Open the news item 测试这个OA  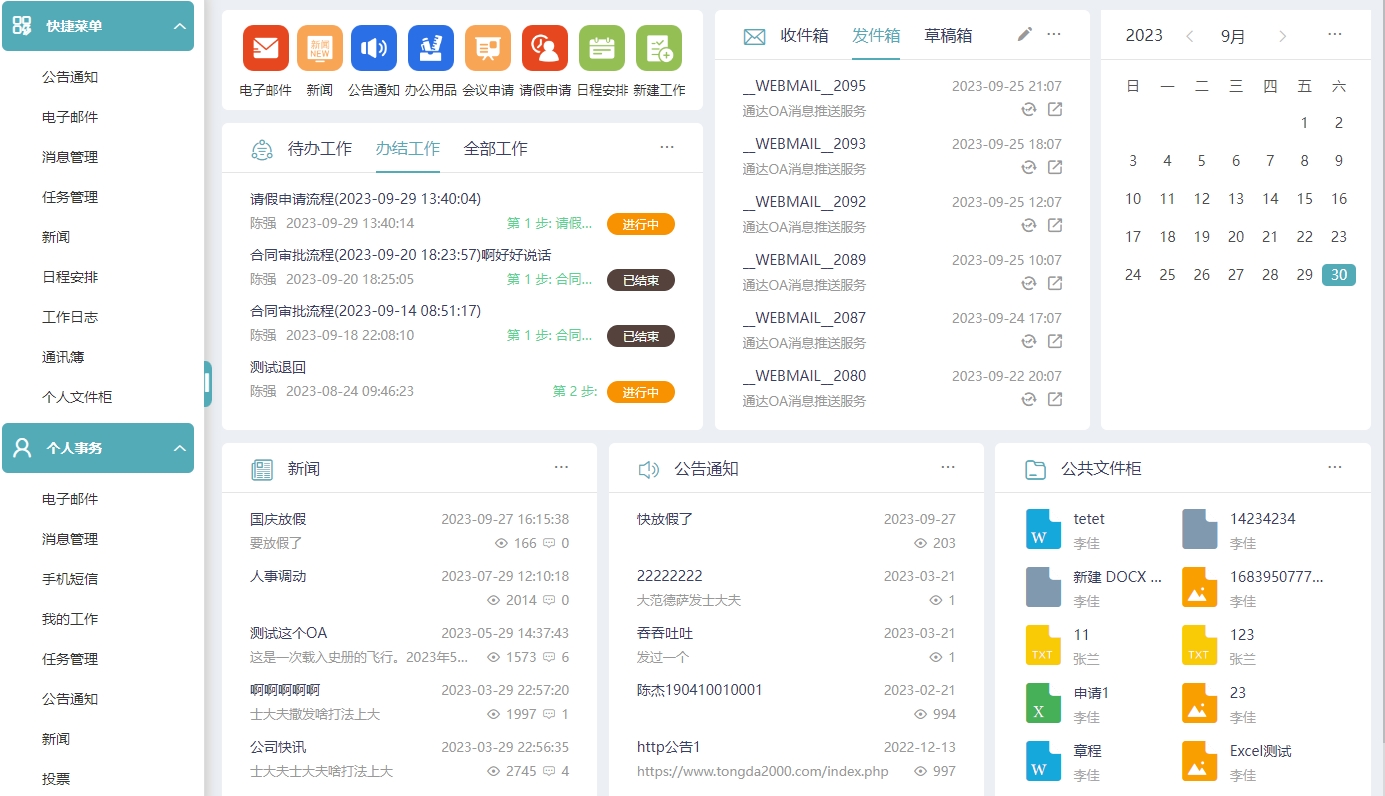click(289, 633)
